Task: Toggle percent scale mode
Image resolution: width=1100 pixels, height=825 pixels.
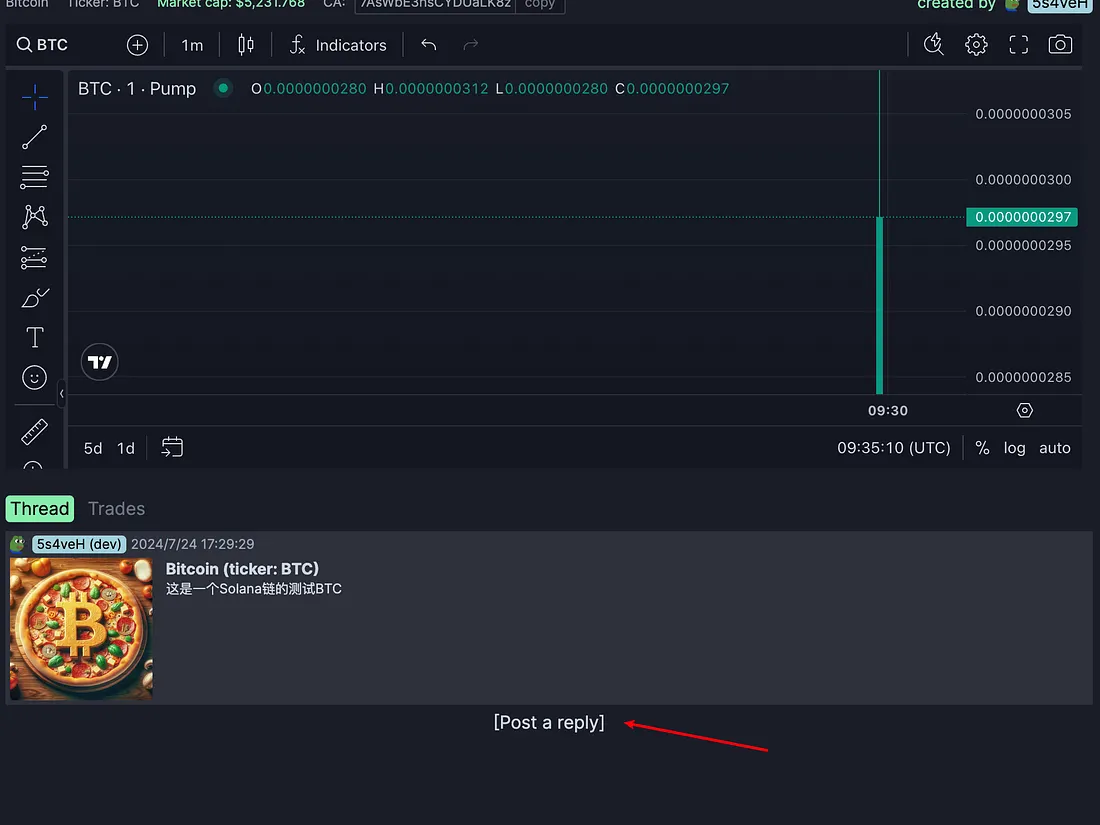Action: click(982, 448)
